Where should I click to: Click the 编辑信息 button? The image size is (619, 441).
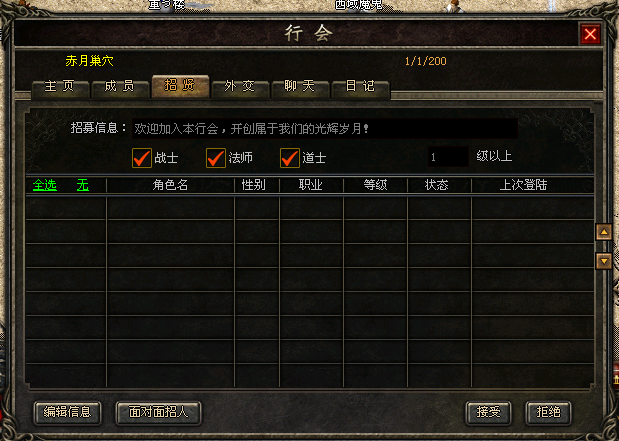pyautogui.click(x=67, y=413)
